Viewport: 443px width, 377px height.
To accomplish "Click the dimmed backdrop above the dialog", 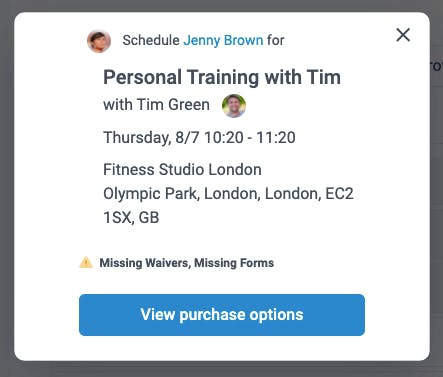I will coord(221,6).
